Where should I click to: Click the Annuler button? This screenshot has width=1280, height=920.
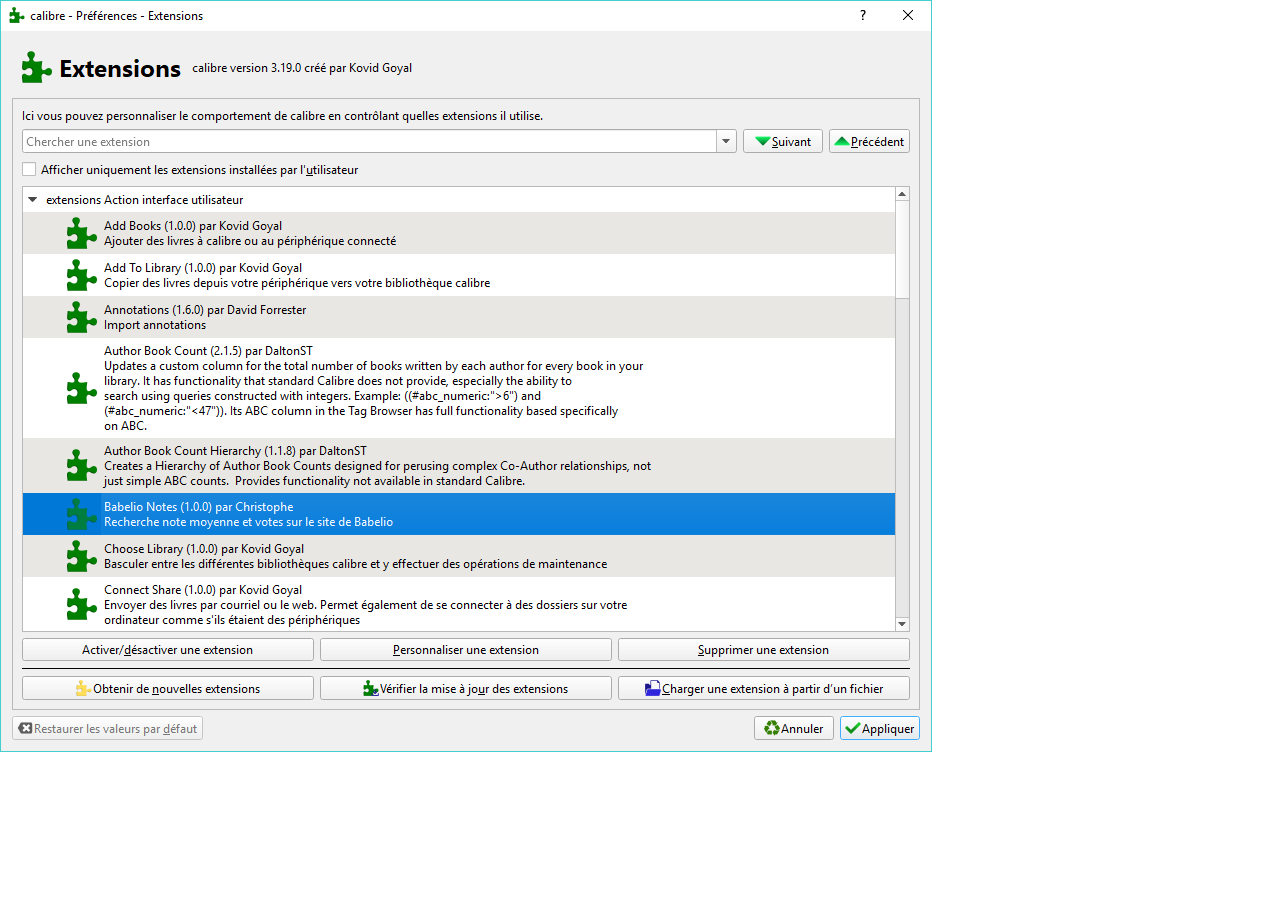point(794,728)
